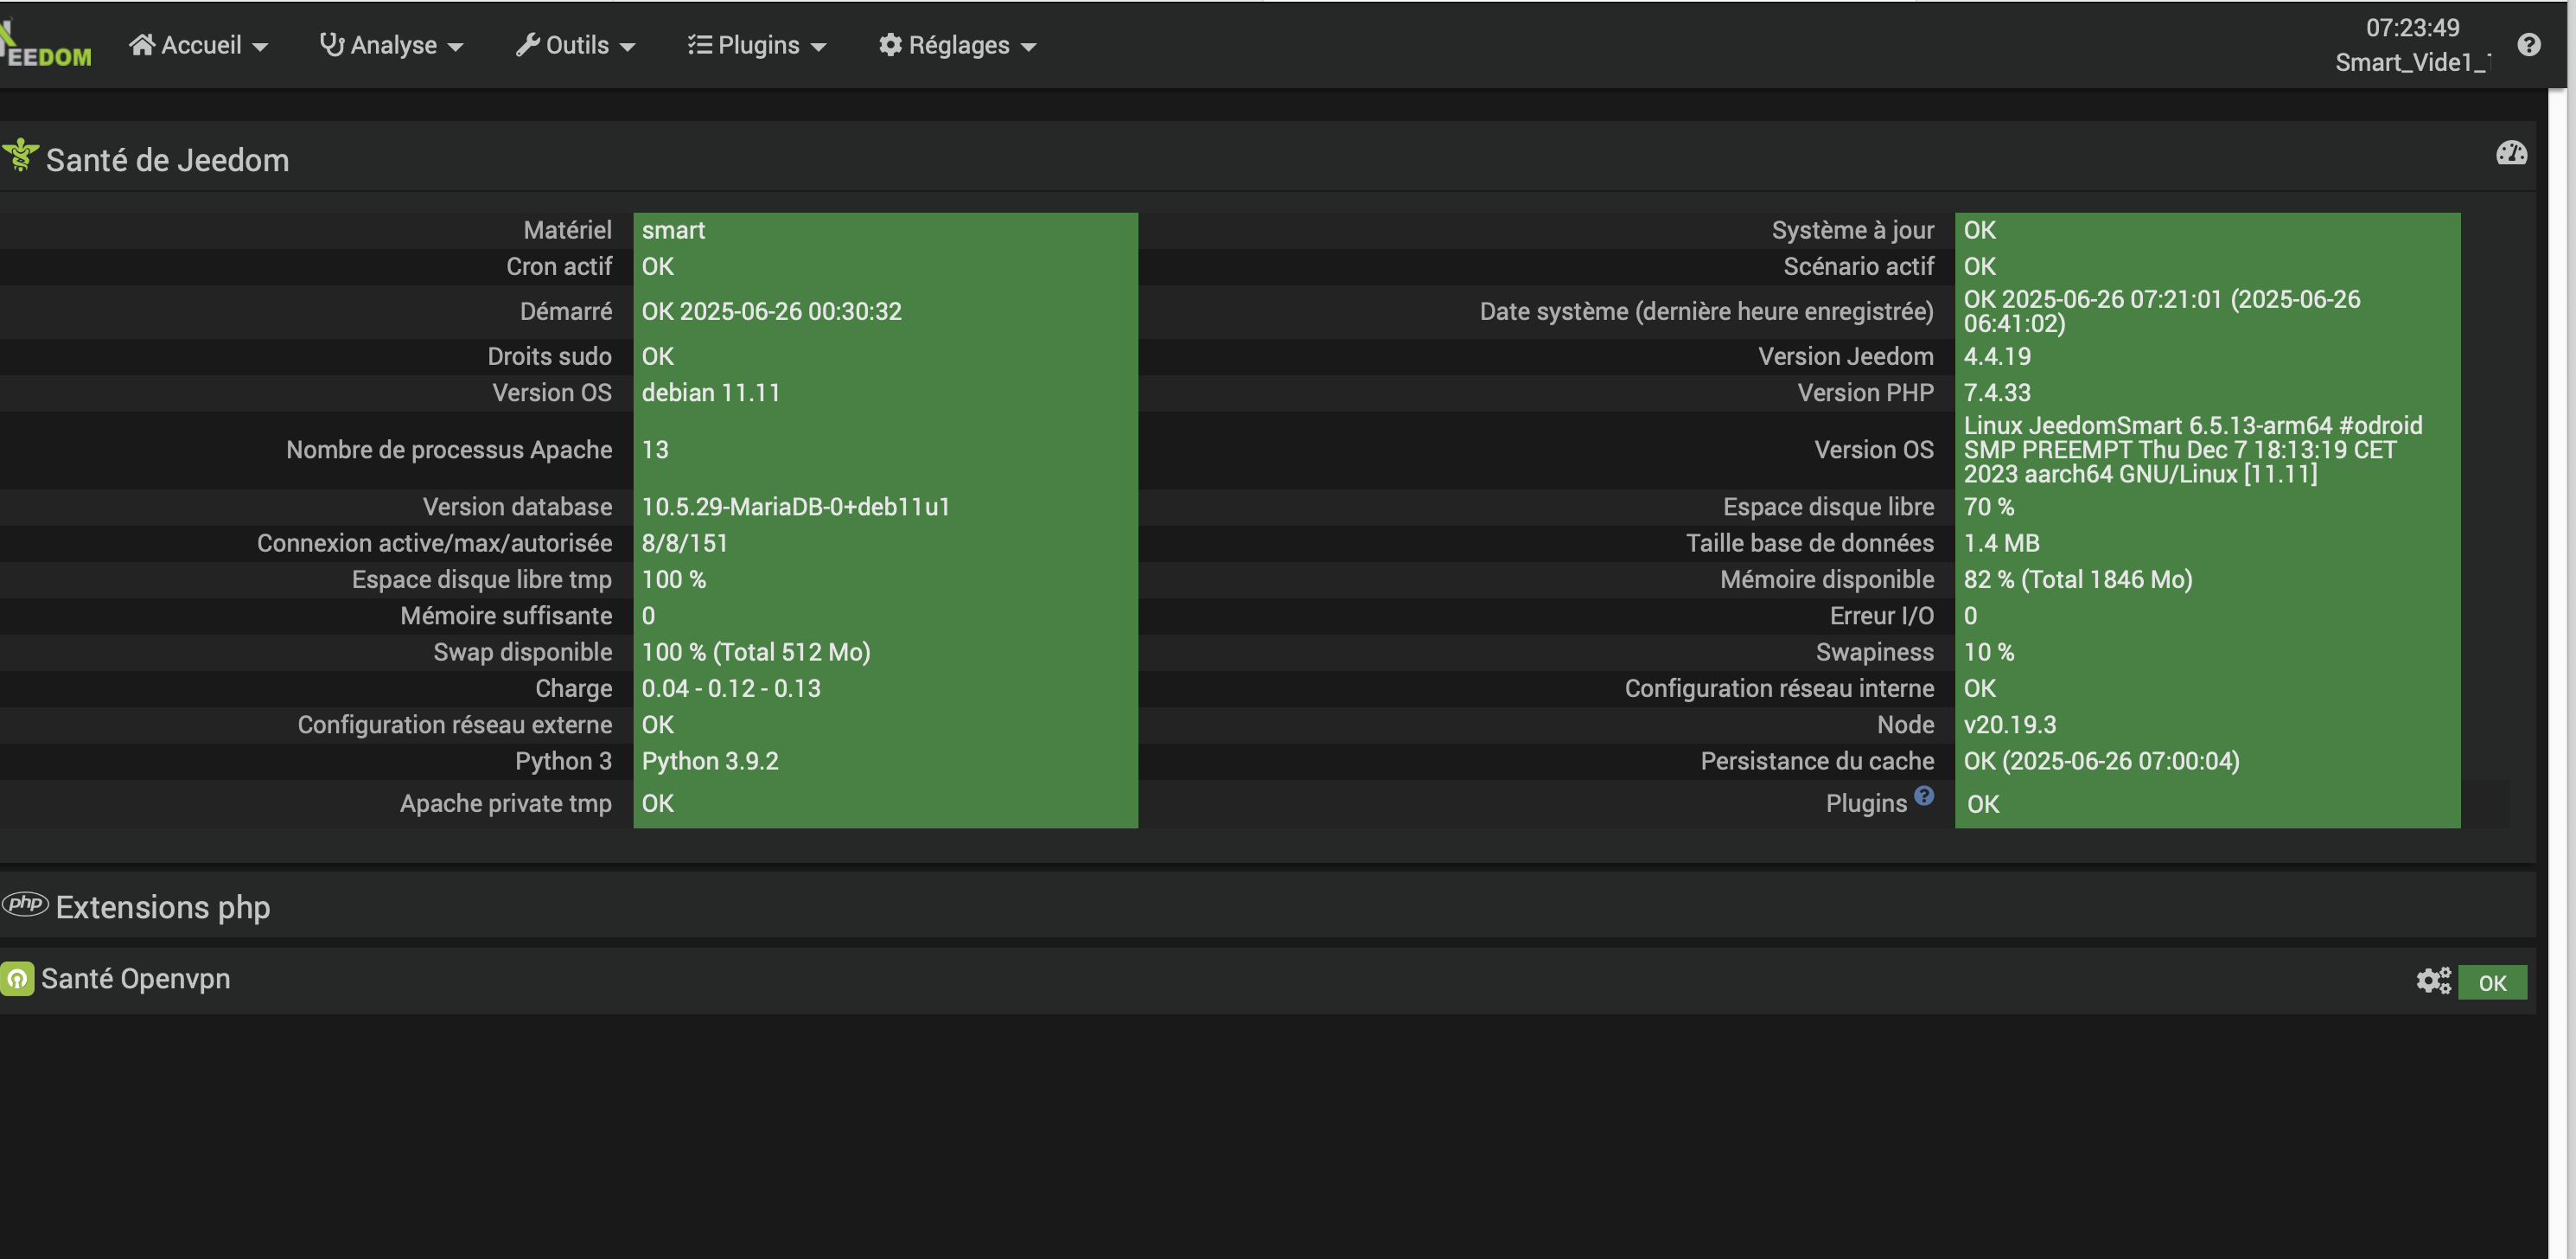The height and width of the screenshot is (1259, 2576).
Task: Click the Python 3 value 'Python 3.9.2'
Action: (710, 761)
